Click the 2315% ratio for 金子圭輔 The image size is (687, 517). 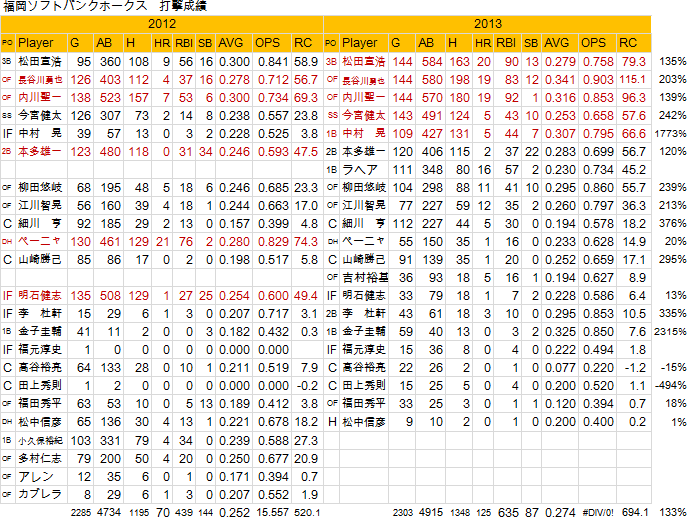670,331
